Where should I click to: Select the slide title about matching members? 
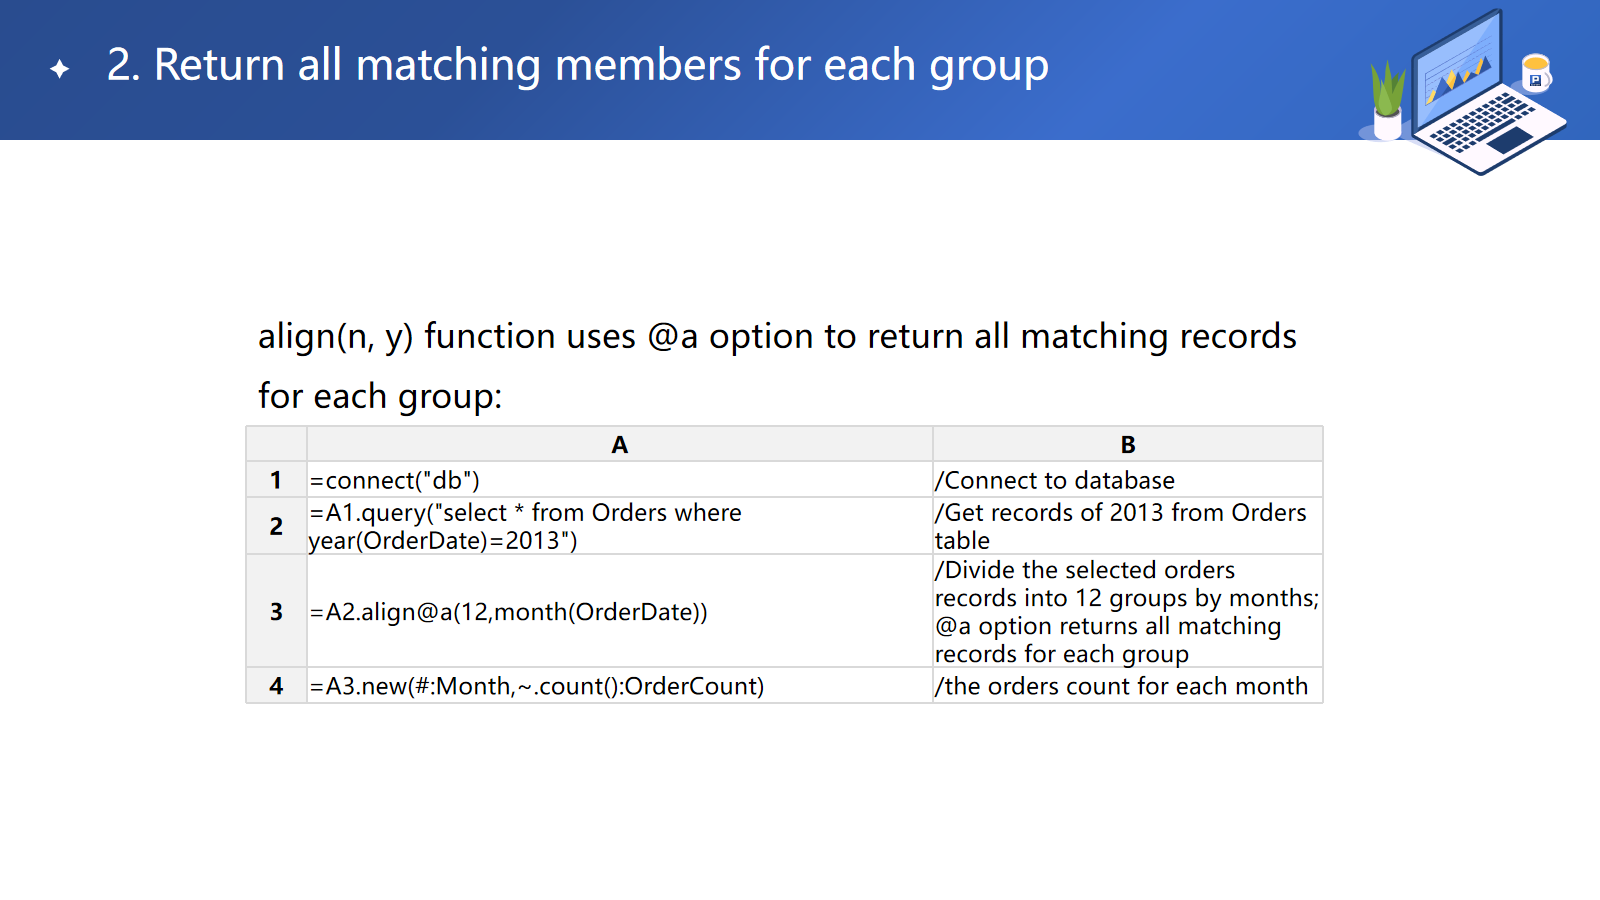click(577, 66)
